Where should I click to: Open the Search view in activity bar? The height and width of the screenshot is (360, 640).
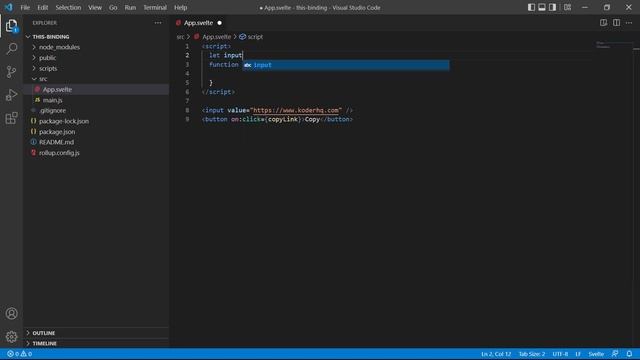coord(11,49)
